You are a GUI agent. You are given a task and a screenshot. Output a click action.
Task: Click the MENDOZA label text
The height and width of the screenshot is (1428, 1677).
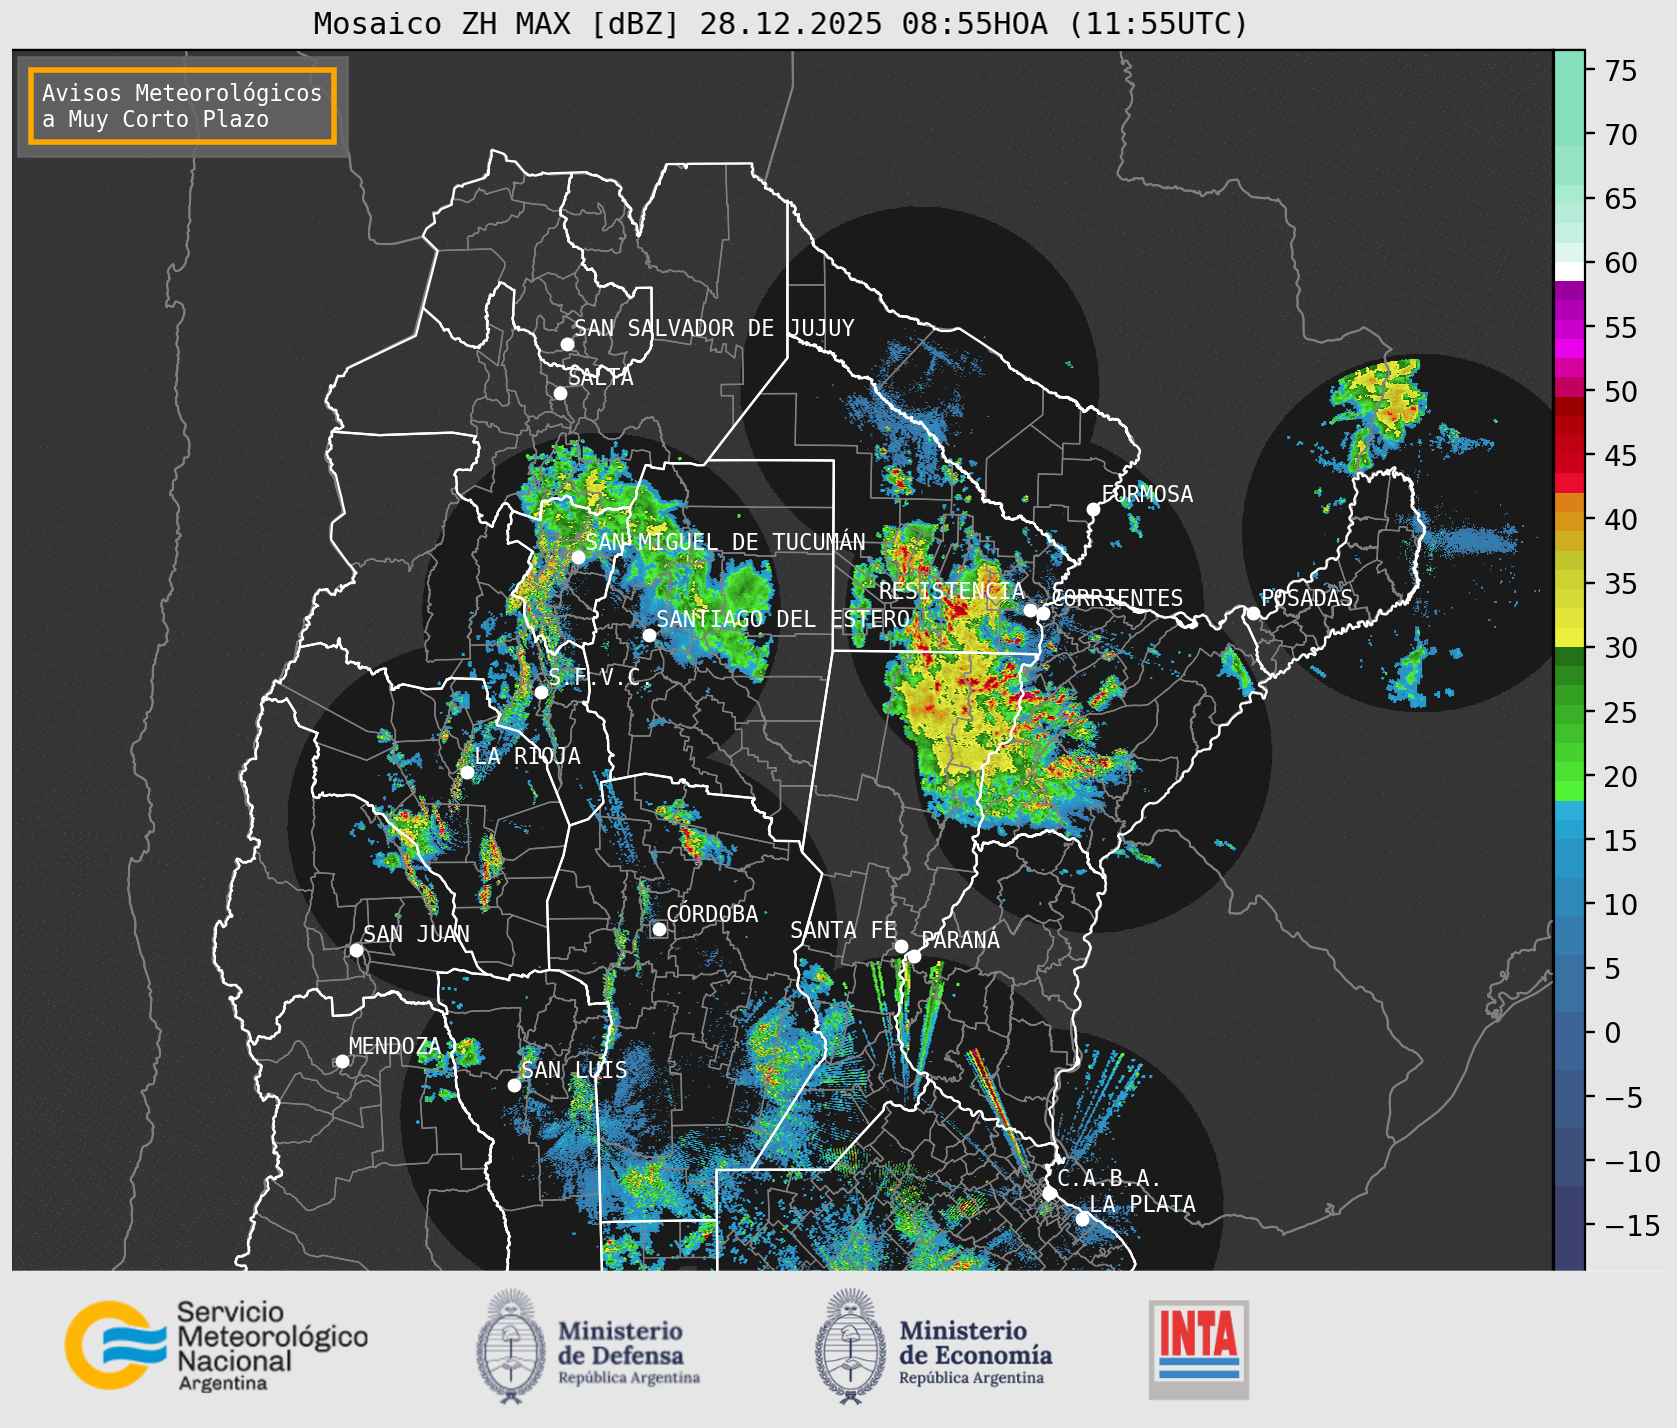pyautogui.click(x=395, y=1046)
